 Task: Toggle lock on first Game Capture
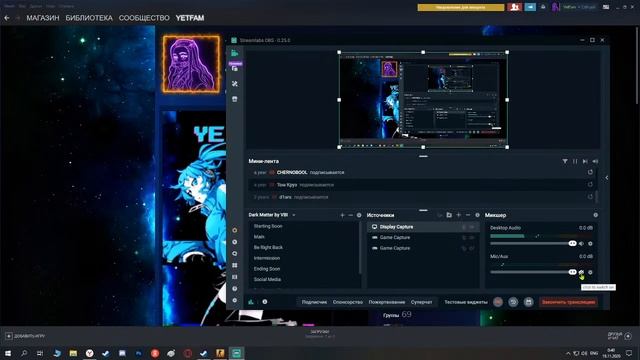[x=464, y=238]
